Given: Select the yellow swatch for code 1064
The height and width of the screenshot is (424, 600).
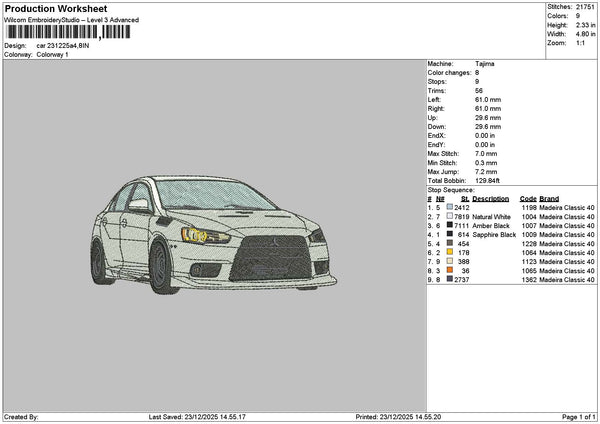Looking at the screenshot, I should coord(450,253).
